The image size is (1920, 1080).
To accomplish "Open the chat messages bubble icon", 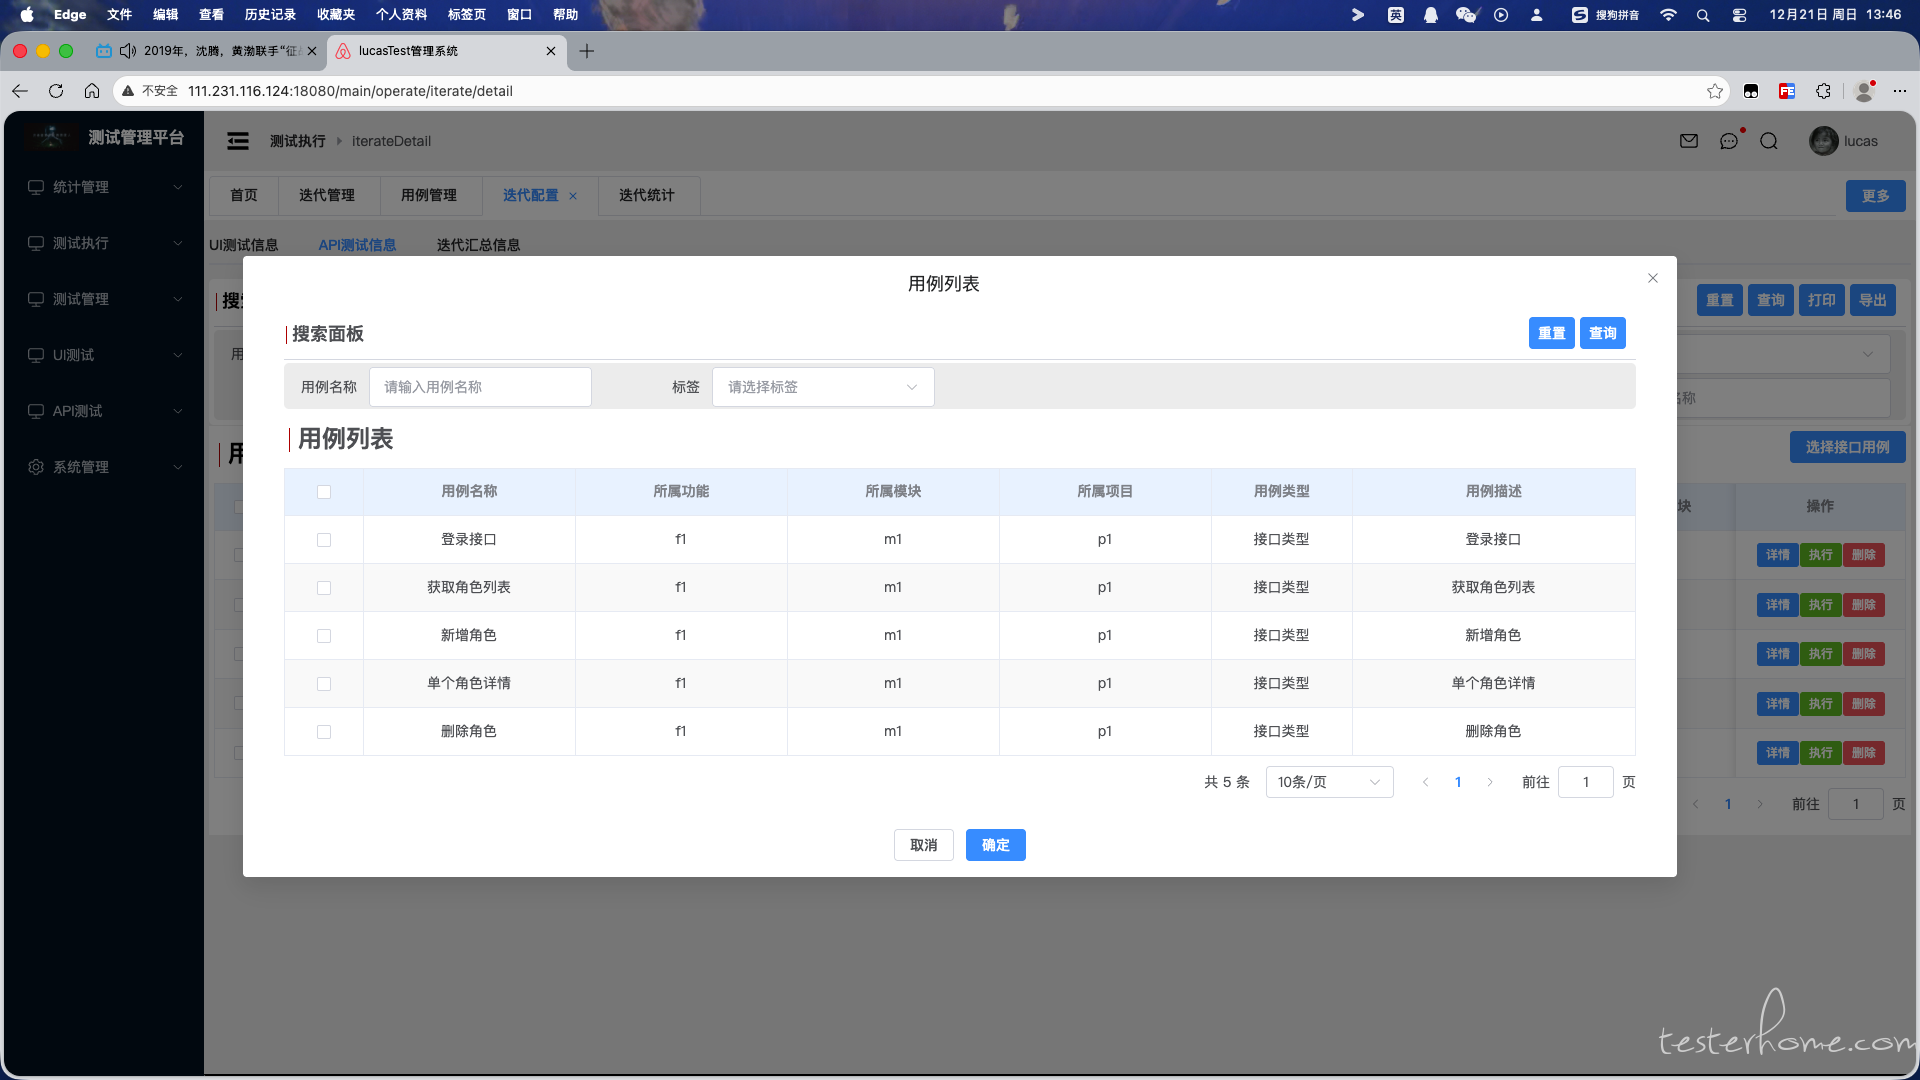I will [1729, 141].
